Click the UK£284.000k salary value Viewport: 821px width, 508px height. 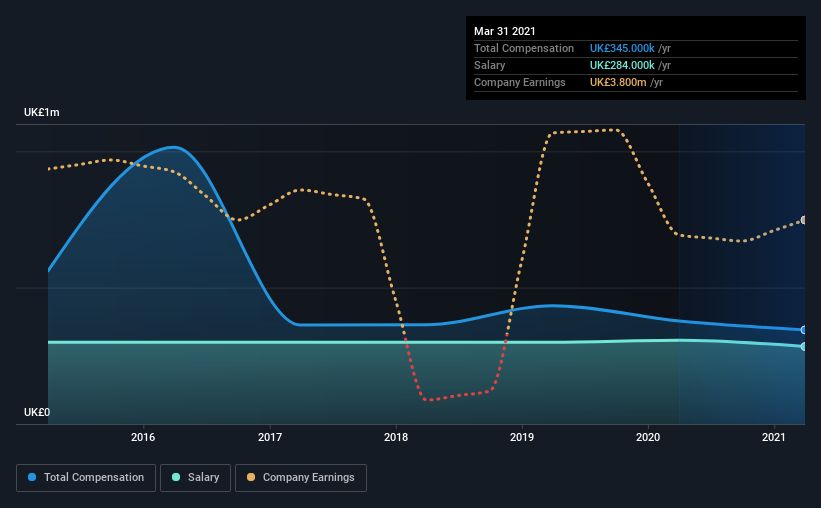[x=622, y=65]
